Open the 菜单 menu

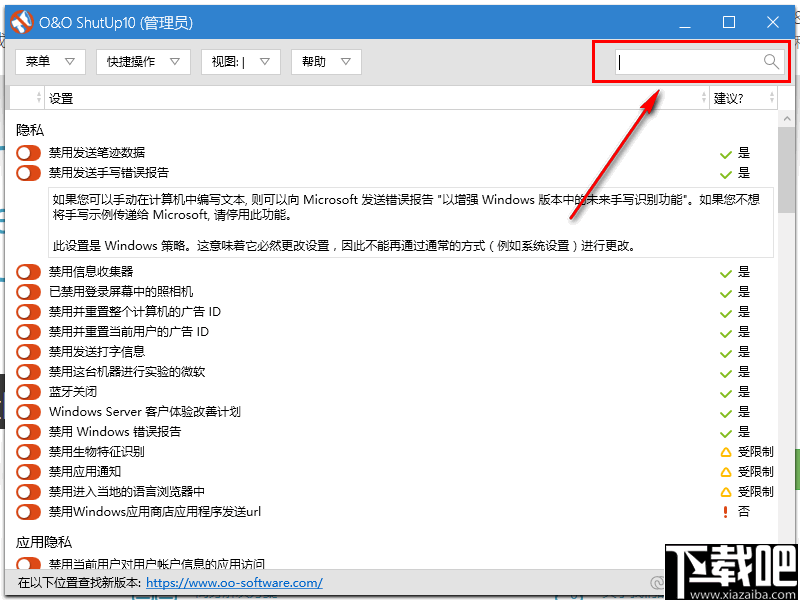(x=49, y=61)
